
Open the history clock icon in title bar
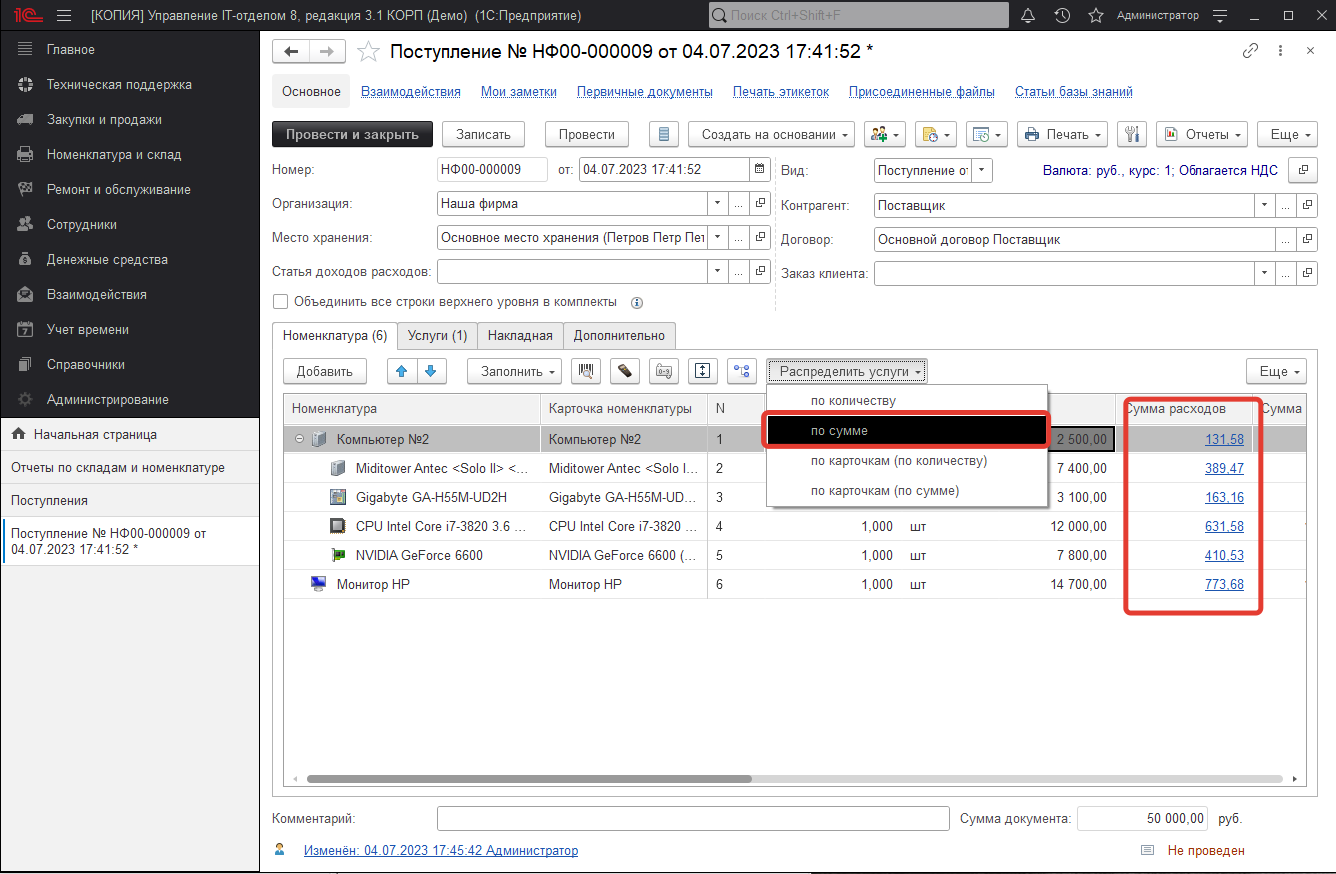coord(1062,16)
